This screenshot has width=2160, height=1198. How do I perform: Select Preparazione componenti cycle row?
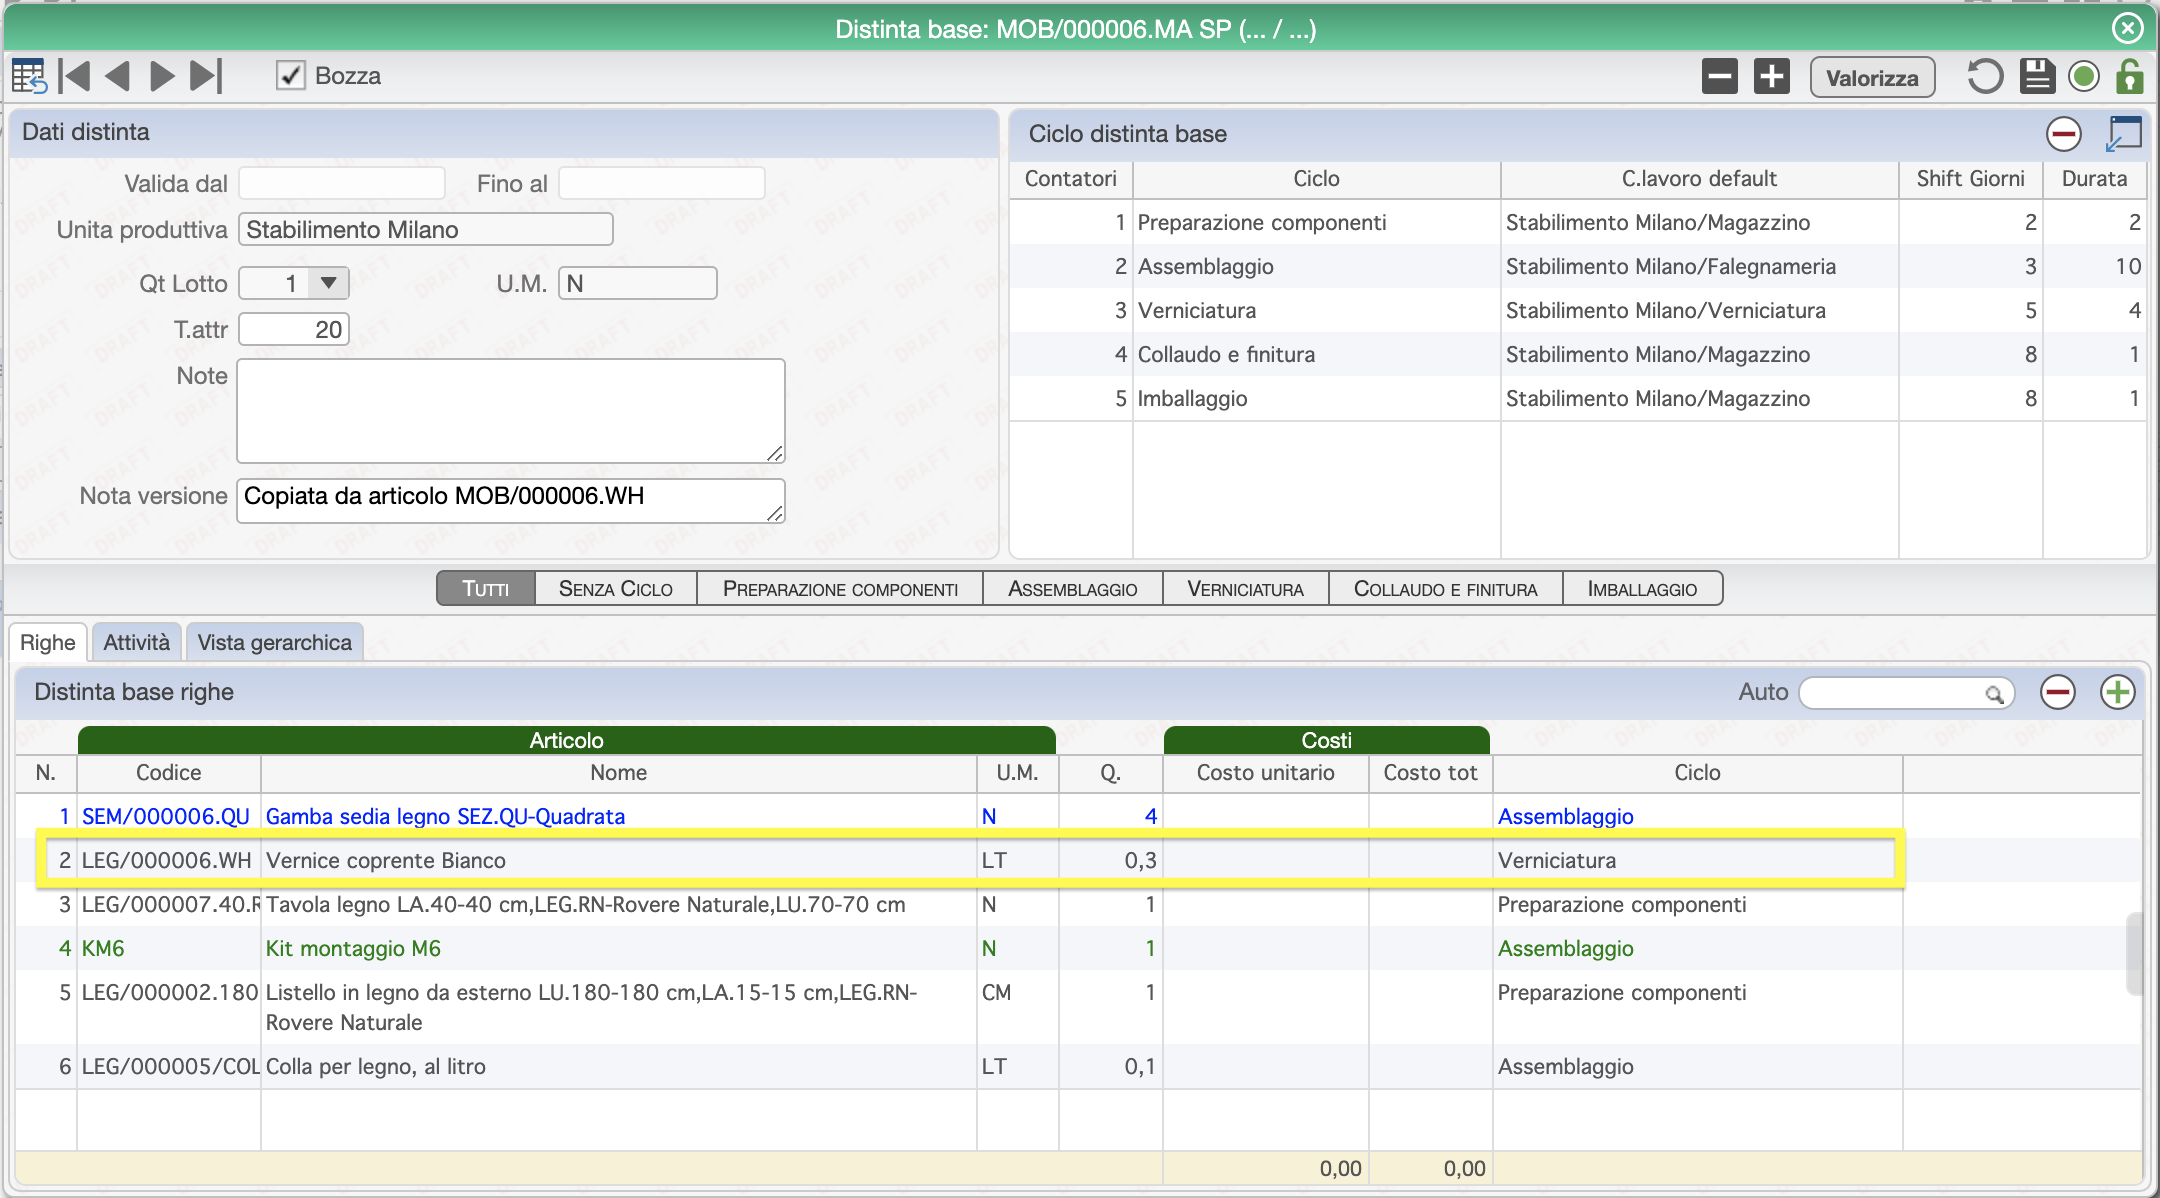(x=1578, y=222)
